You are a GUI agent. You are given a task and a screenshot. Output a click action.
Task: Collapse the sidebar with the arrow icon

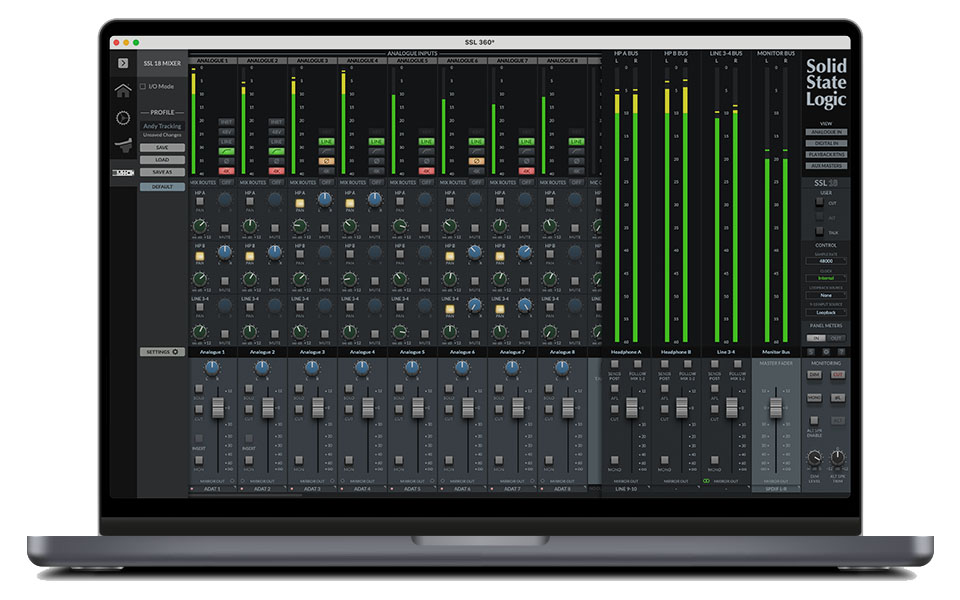[x=123, y=63]
